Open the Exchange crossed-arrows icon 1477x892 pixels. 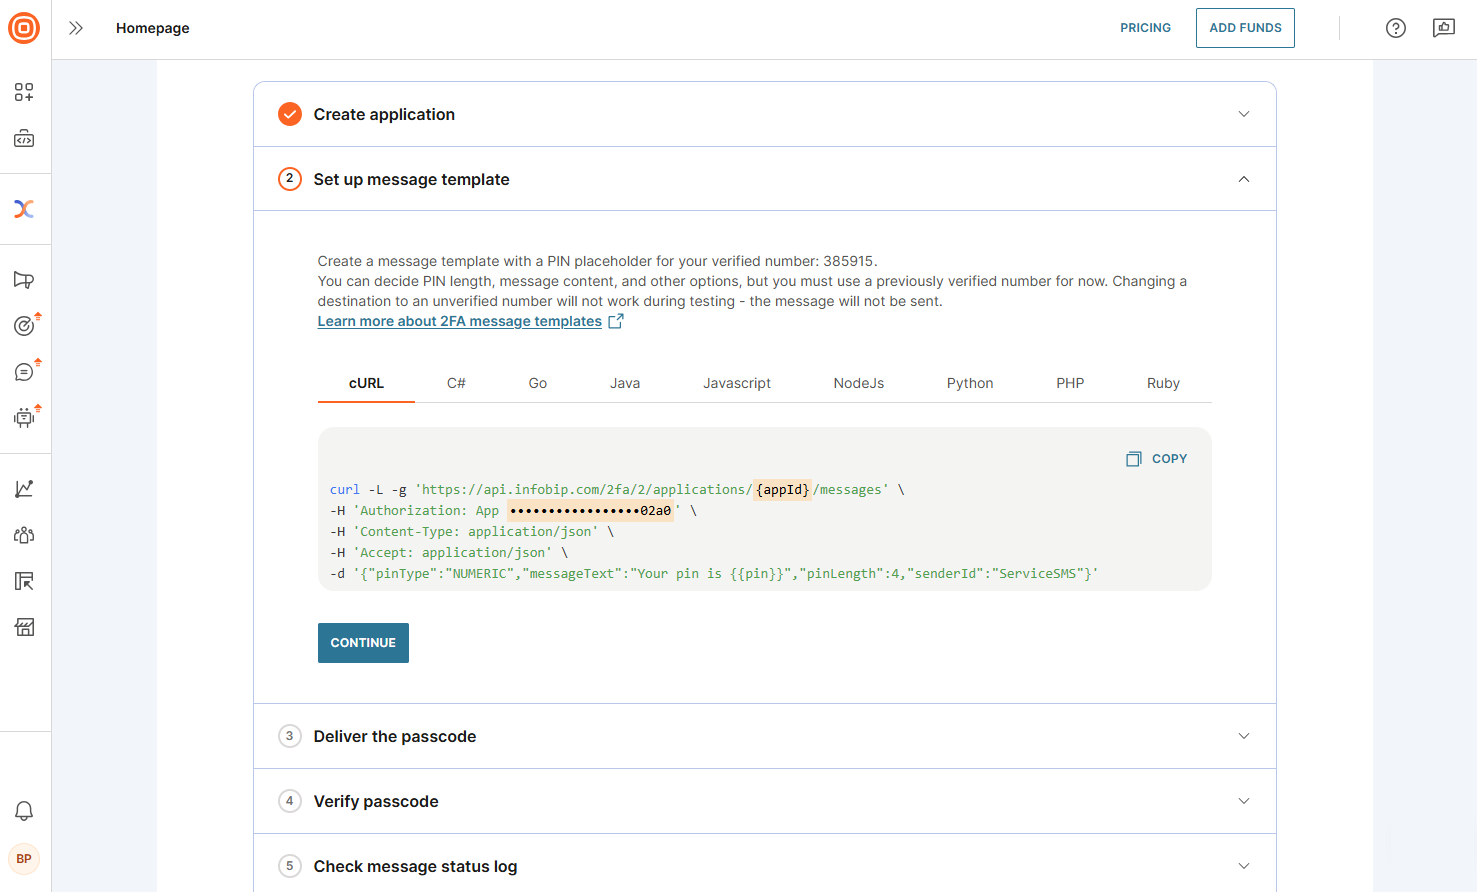point(24,209)
